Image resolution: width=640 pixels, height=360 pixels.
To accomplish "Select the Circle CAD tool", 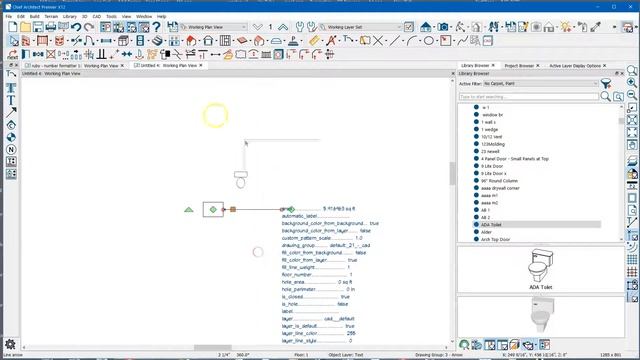I will coord(429,41).
